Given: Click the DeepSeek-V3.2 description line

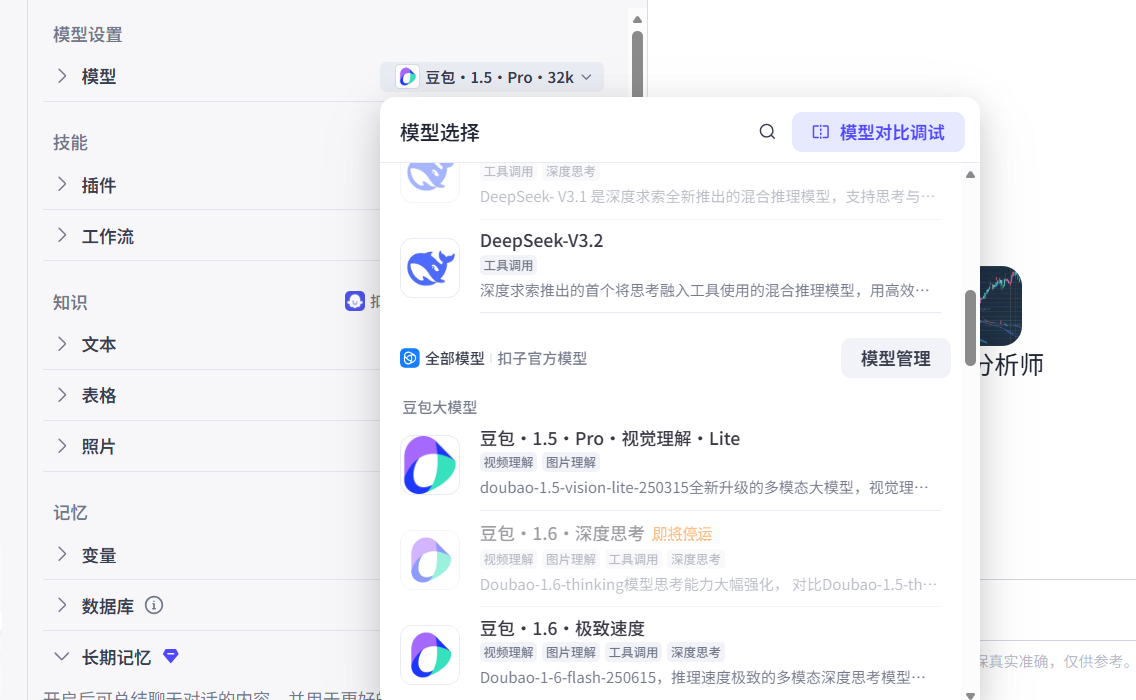Looking at the screenshot, I should click(x=704, y=291).
